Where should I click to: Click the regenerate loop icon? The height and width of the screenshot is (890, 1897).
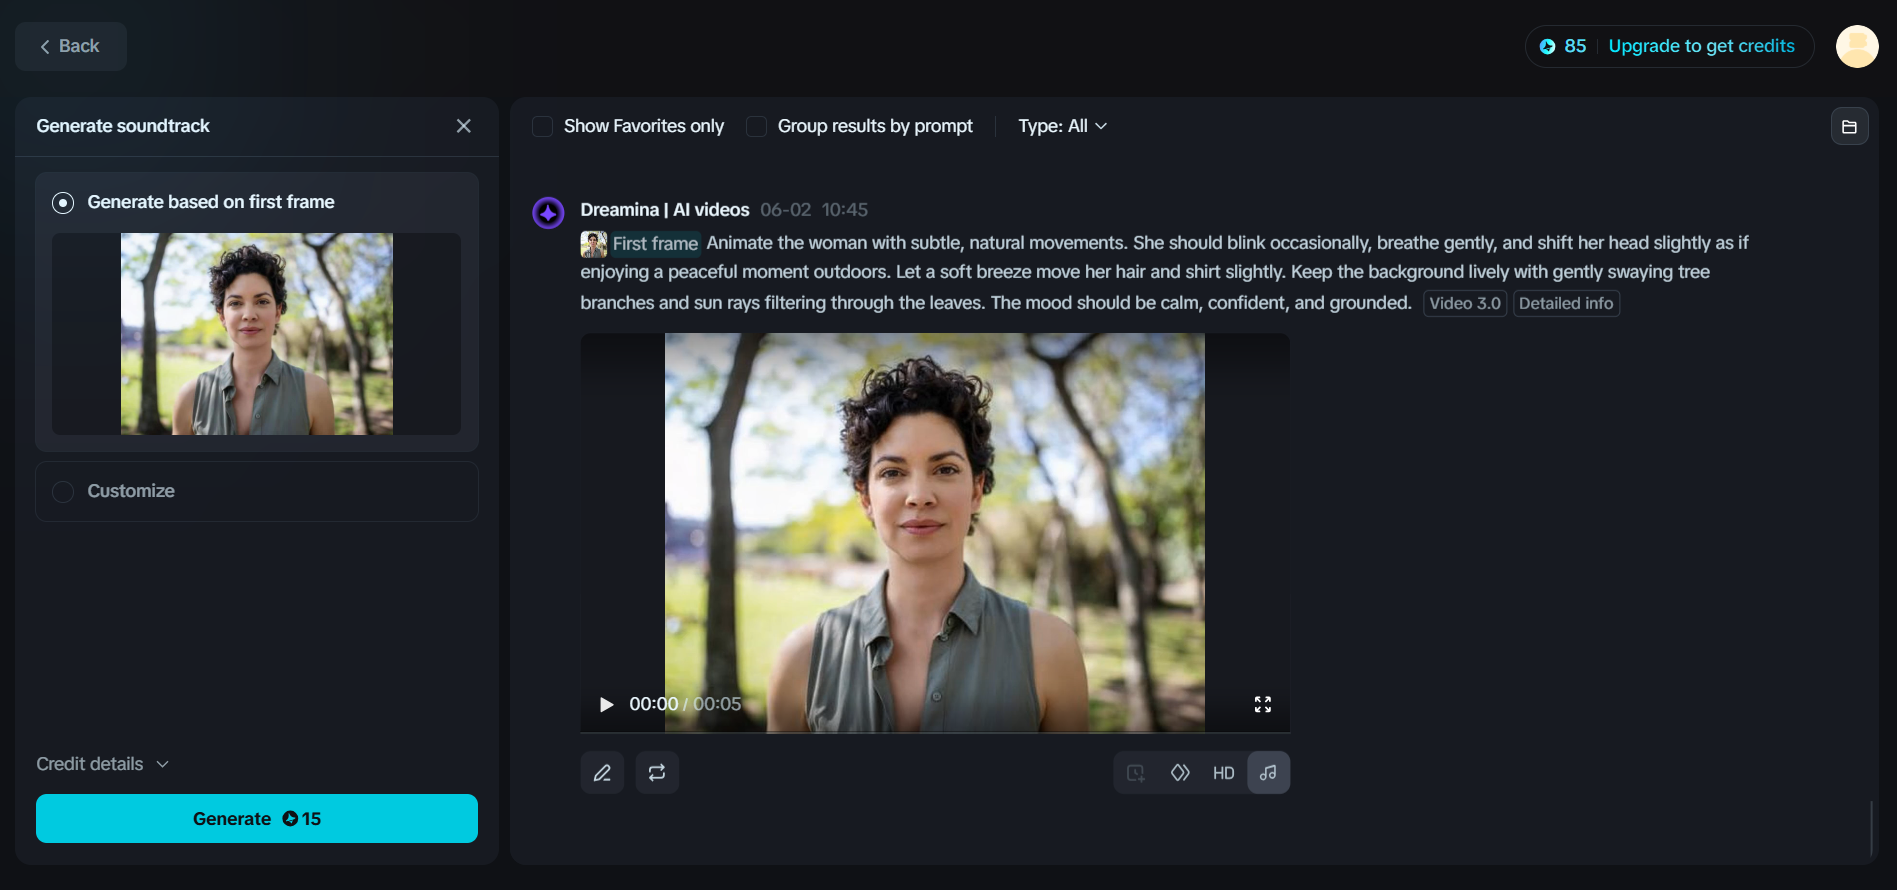tap(657, 773)
